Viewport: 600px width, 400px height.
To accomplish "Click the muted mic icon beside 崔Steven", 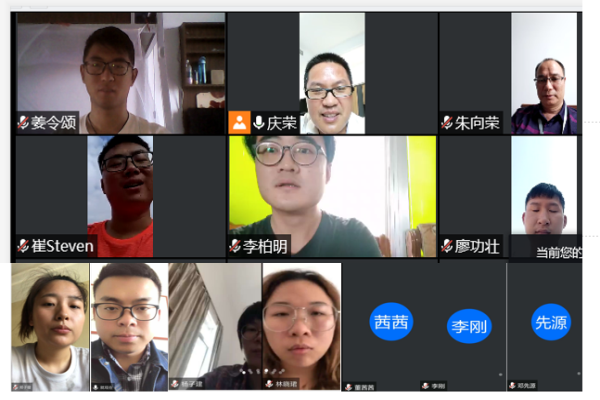I will (23, 246).
